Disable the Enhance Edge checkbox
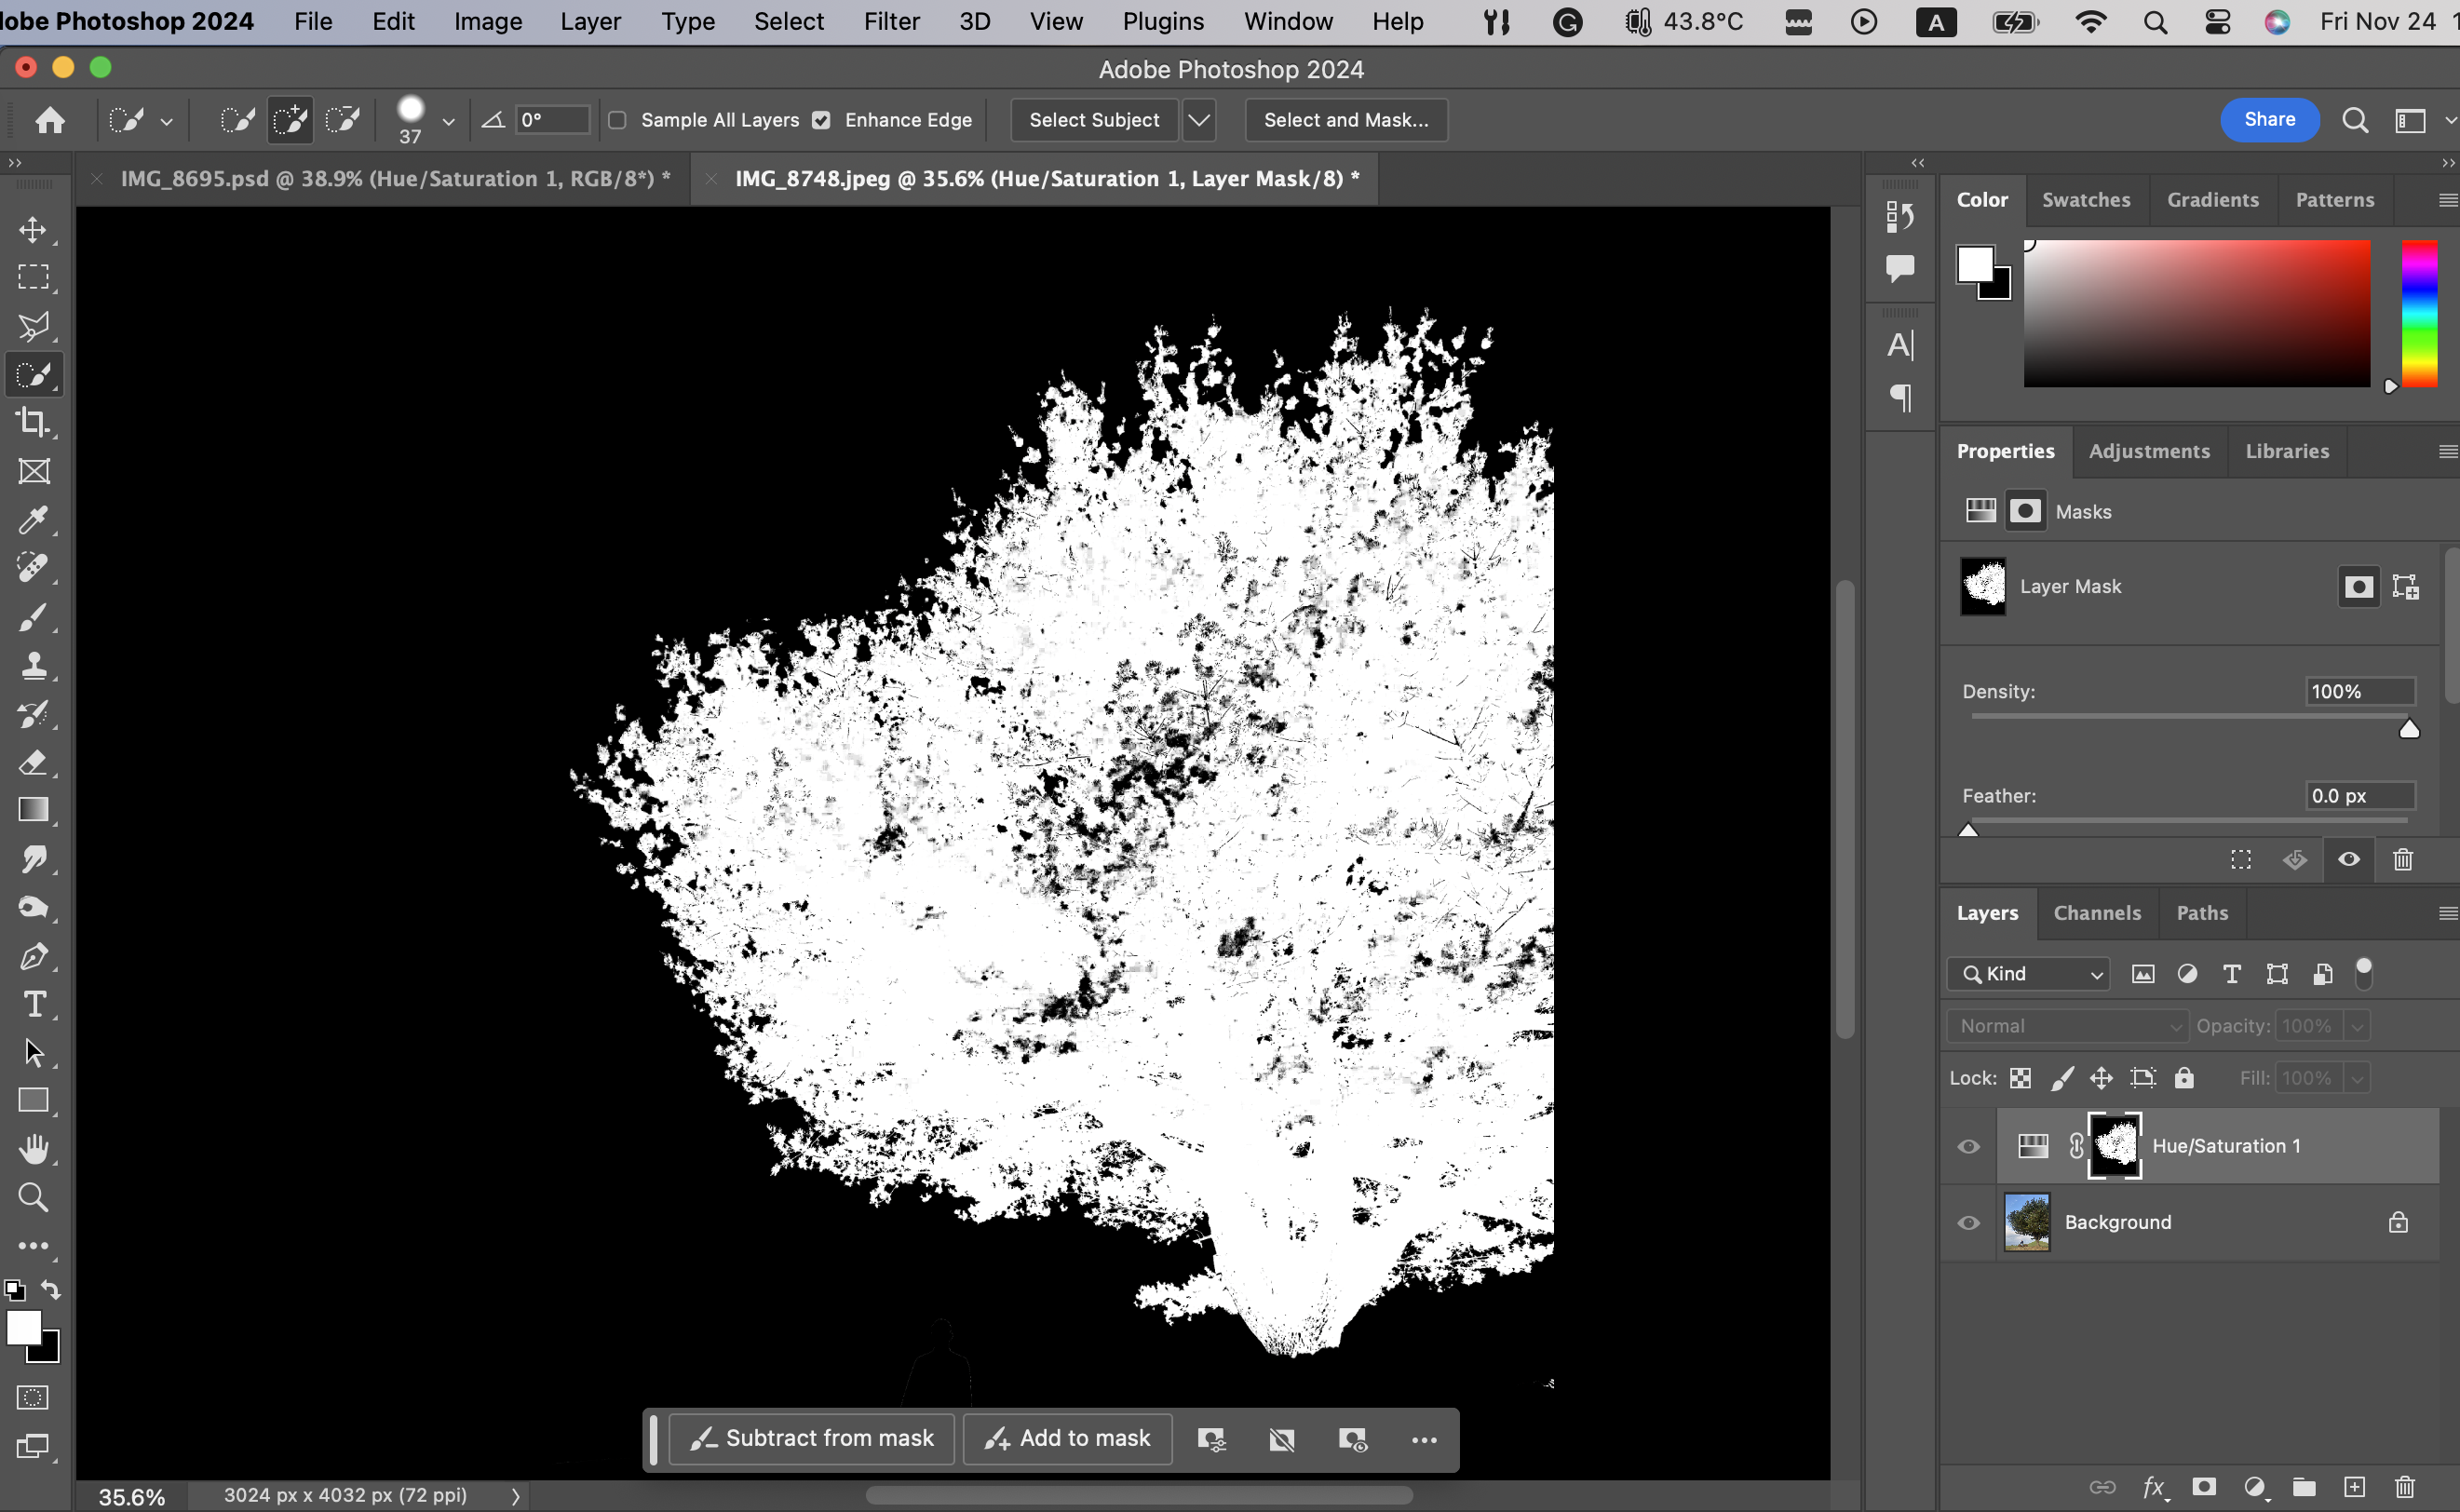This screenshot has height=1512, width=2460. click(822, 120)
